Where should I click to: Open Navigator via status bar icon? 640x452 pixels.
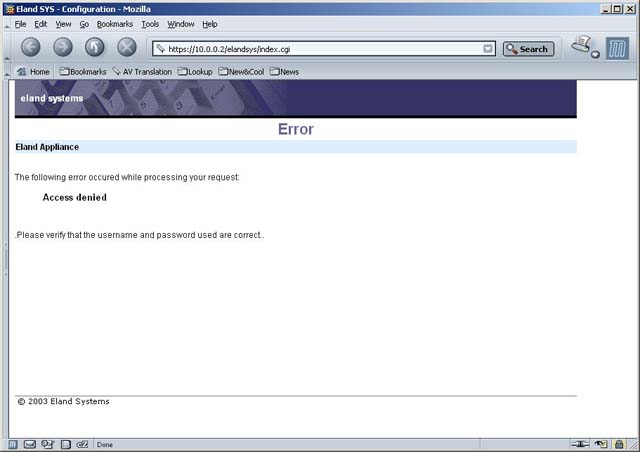[x=13, y=444]
